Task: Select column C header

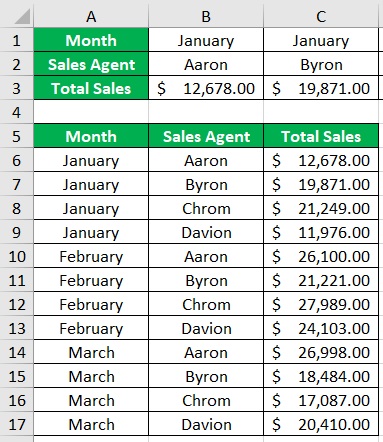Action: [x=321, y=17]
